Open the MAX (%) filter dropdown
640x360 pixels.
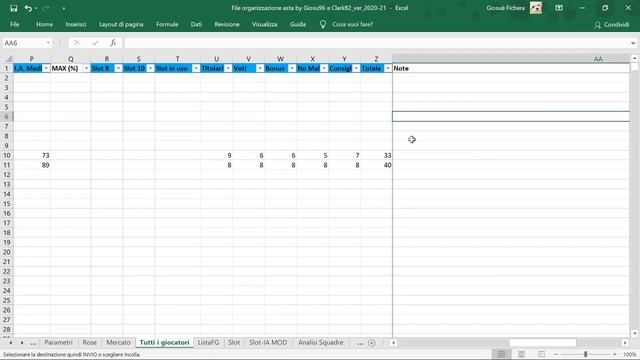pos(86,68)
